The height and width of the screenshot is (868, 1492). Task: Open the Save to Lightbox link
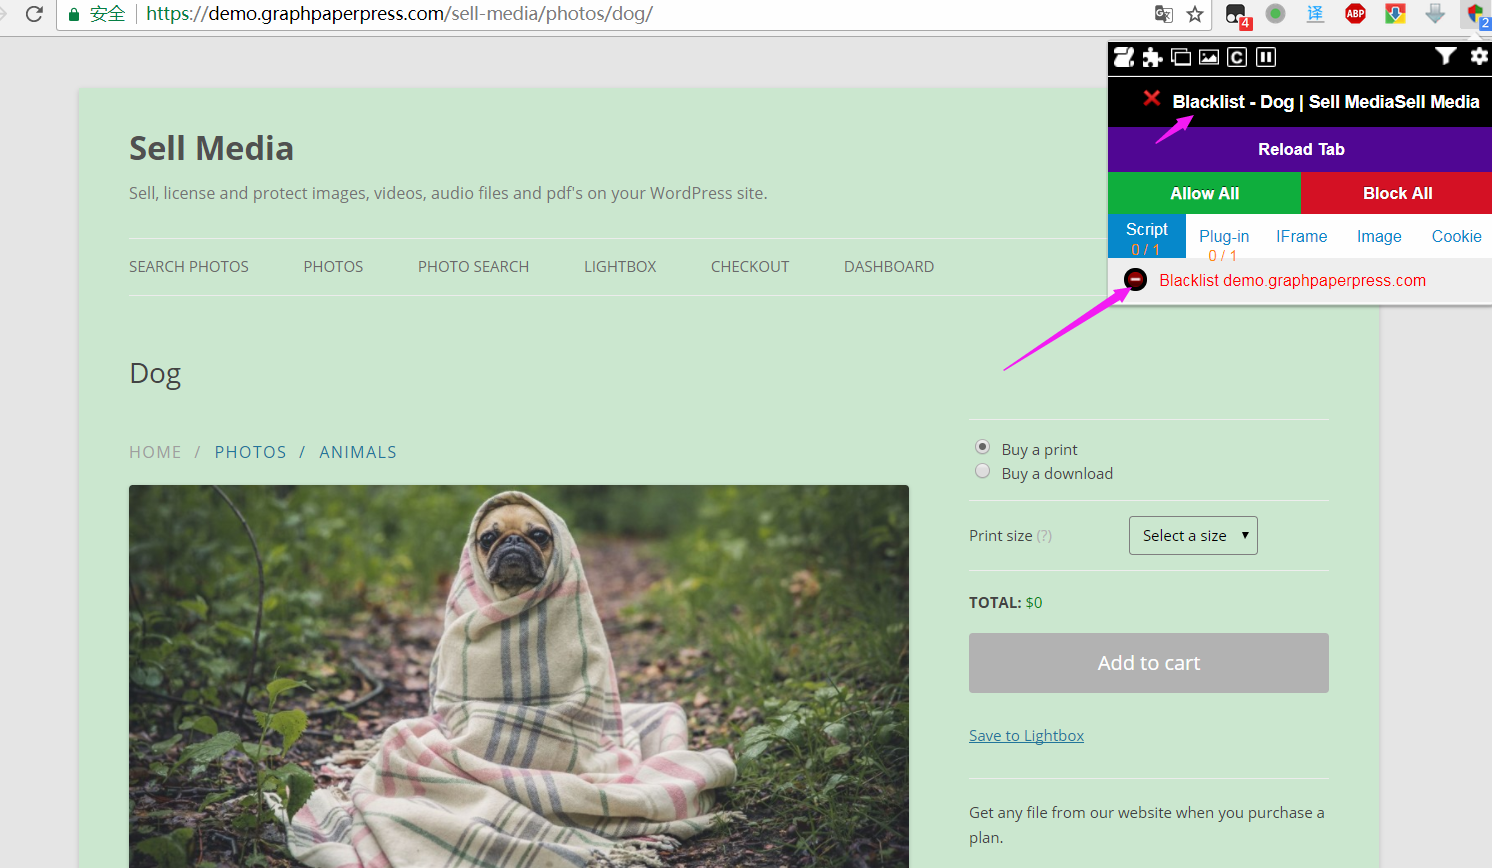click(x=1026, y=735)
